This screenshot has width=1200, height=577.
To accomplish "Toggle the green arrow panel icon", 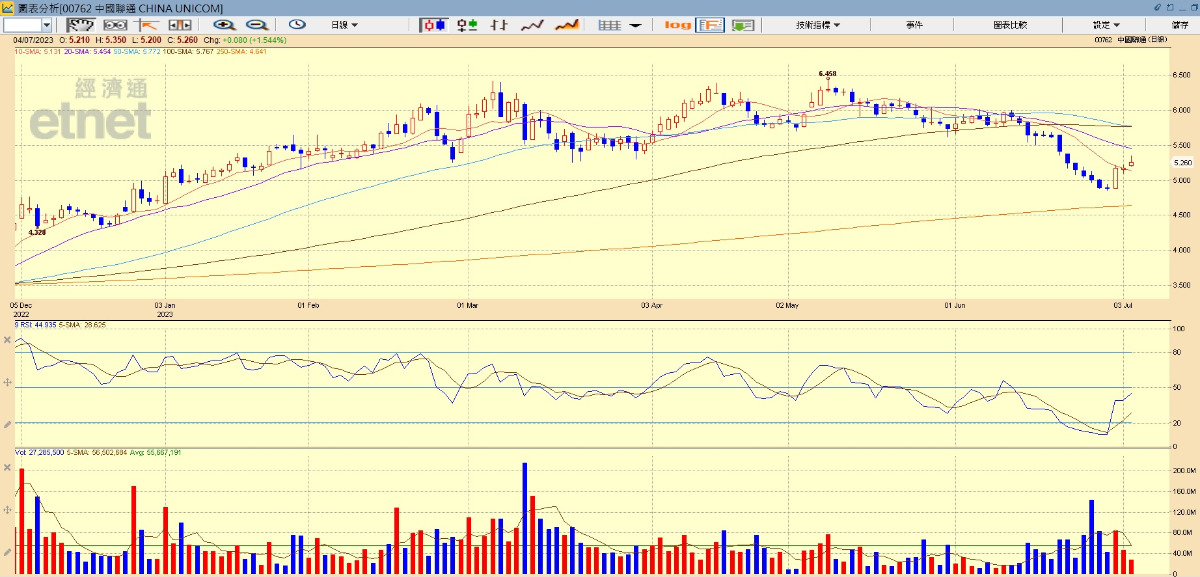I will click(x=742, y=24).
